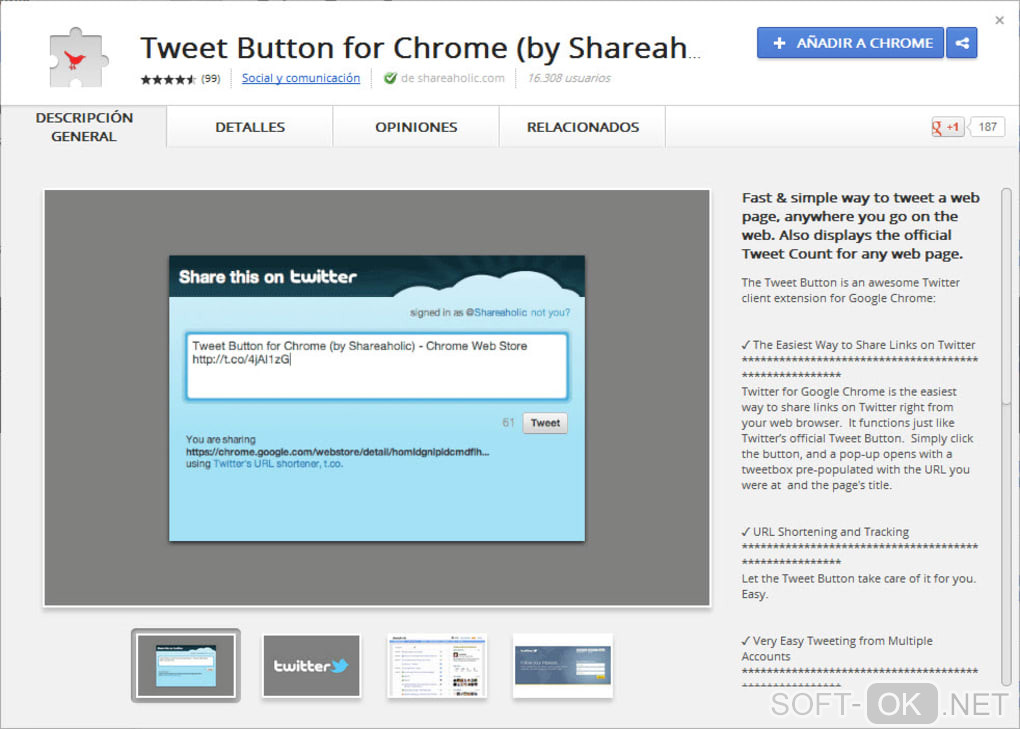Select the twitter logo thumbnail

[311, 666]
